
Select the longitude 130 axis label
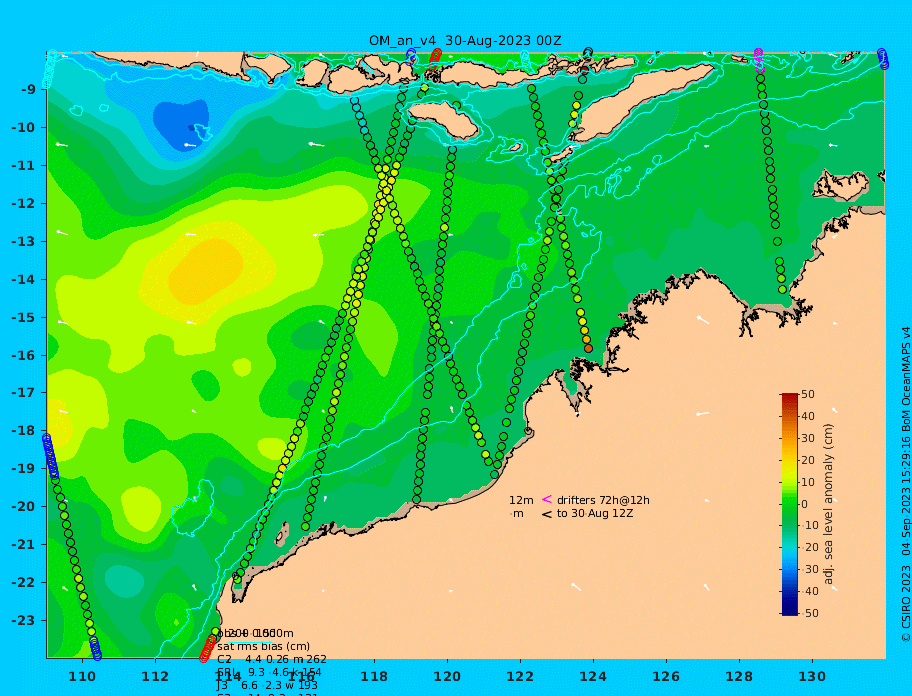coord(812,676)
